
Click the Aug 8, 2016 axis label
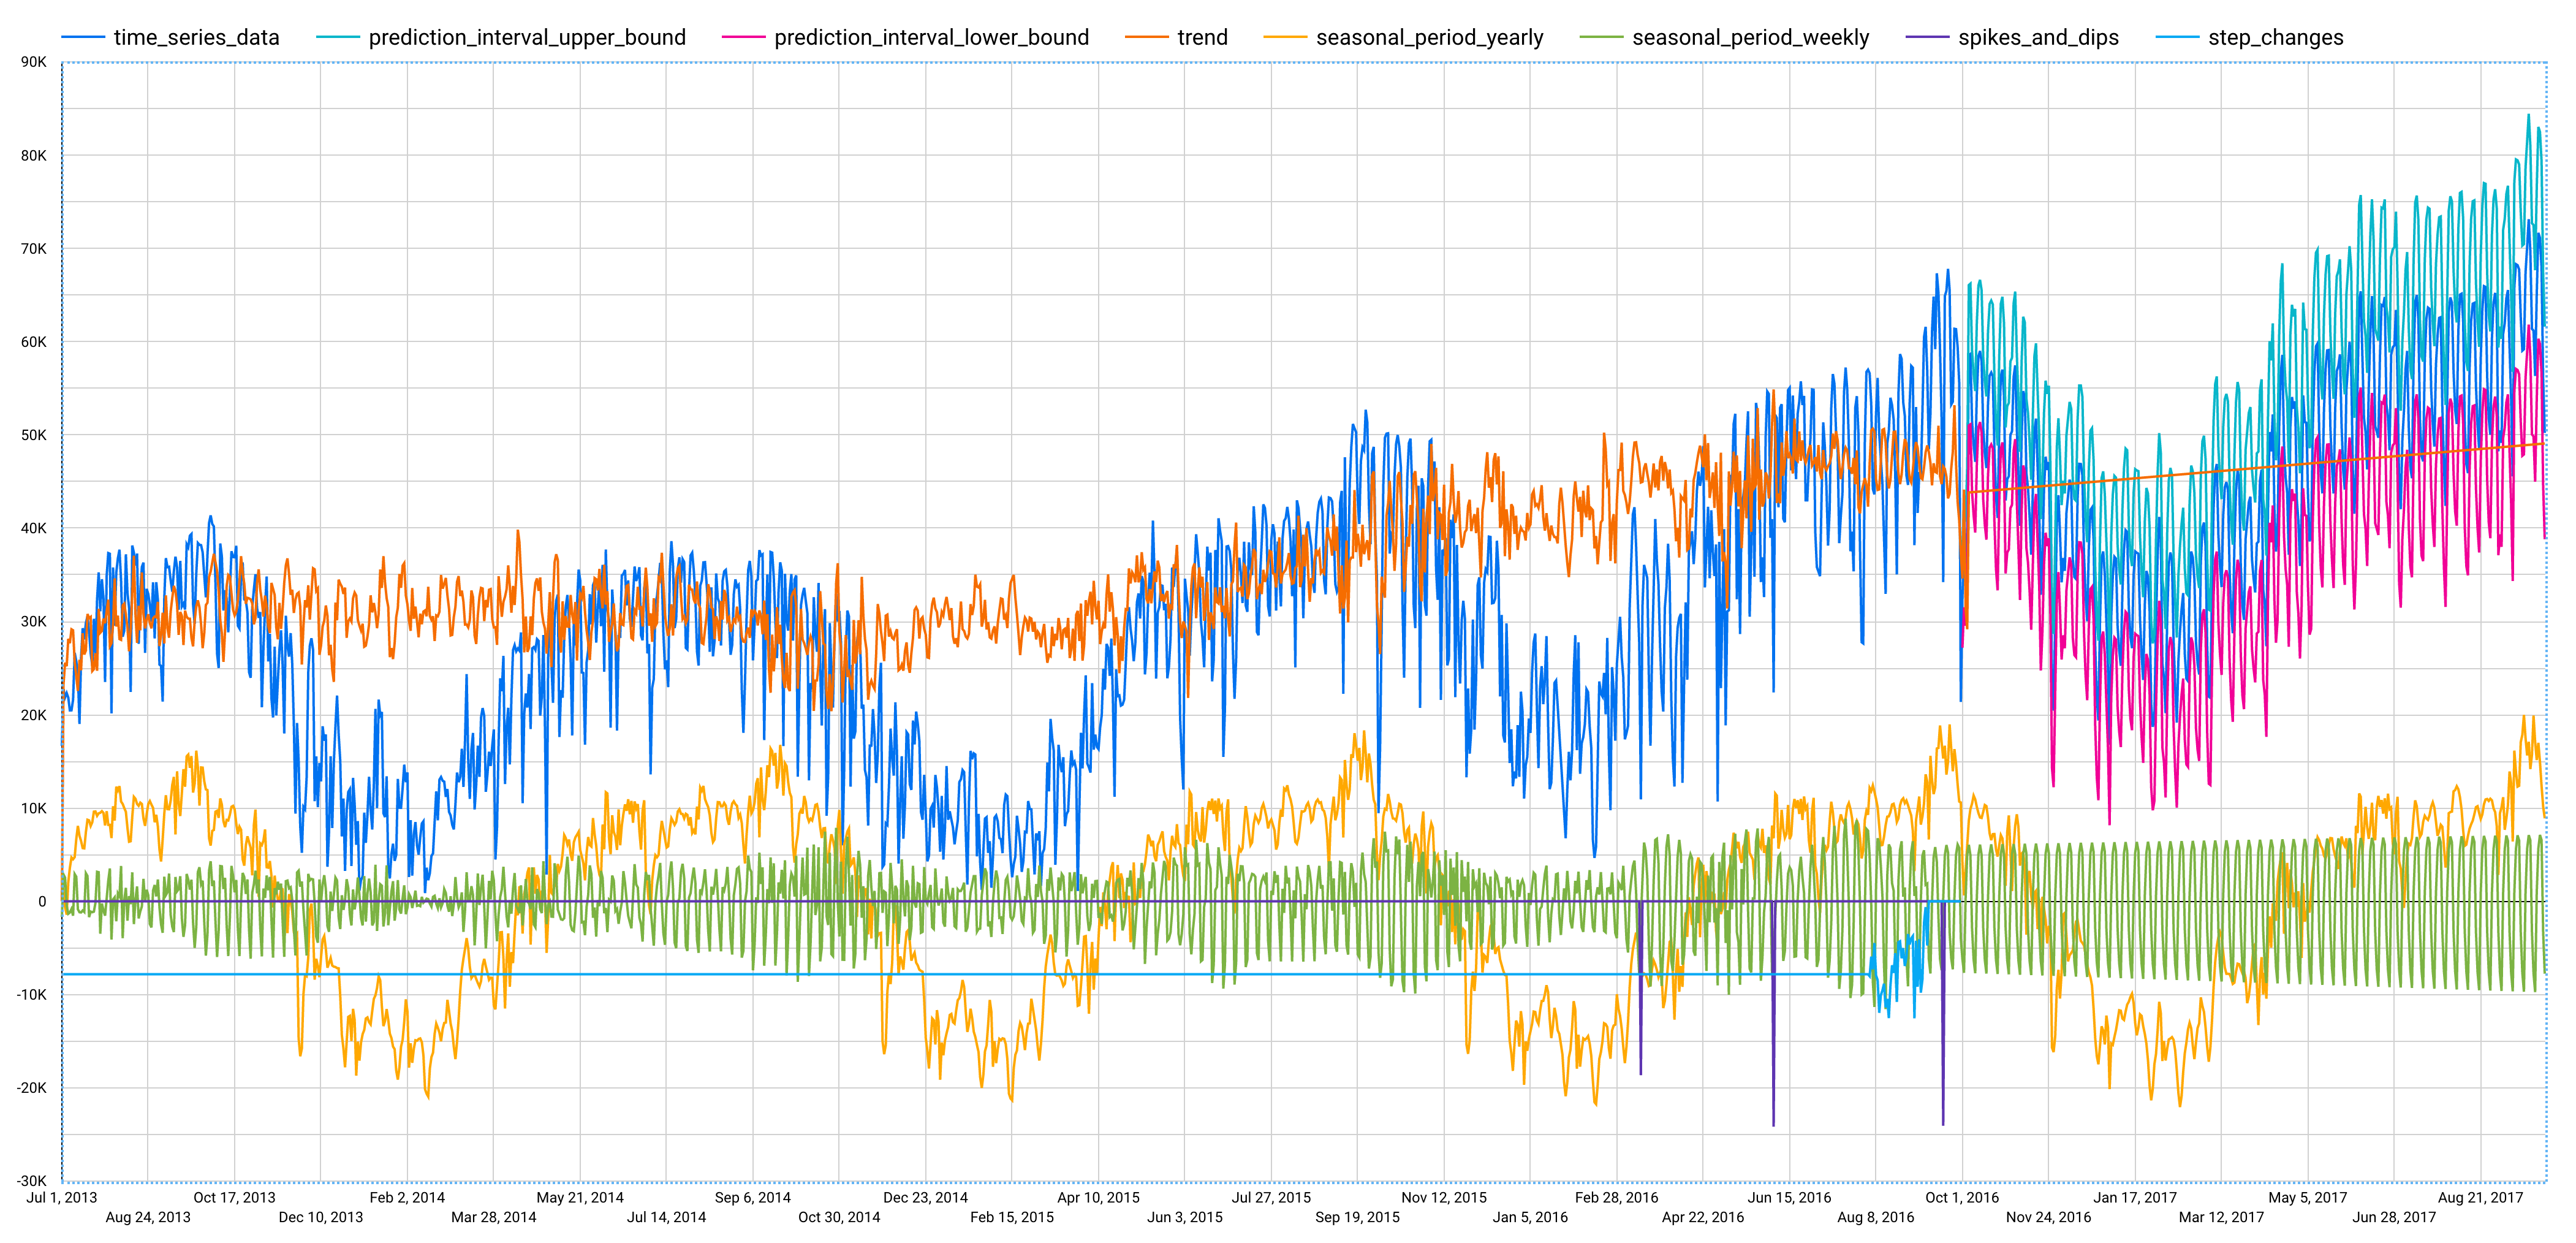pos(1876,1217)
